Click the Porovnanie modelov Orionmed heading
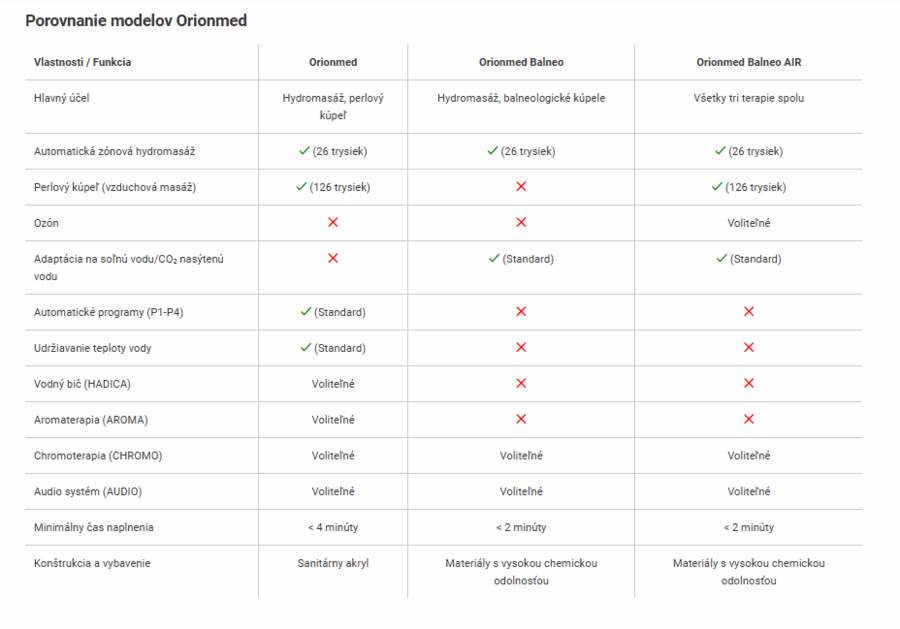 (136, 21)
